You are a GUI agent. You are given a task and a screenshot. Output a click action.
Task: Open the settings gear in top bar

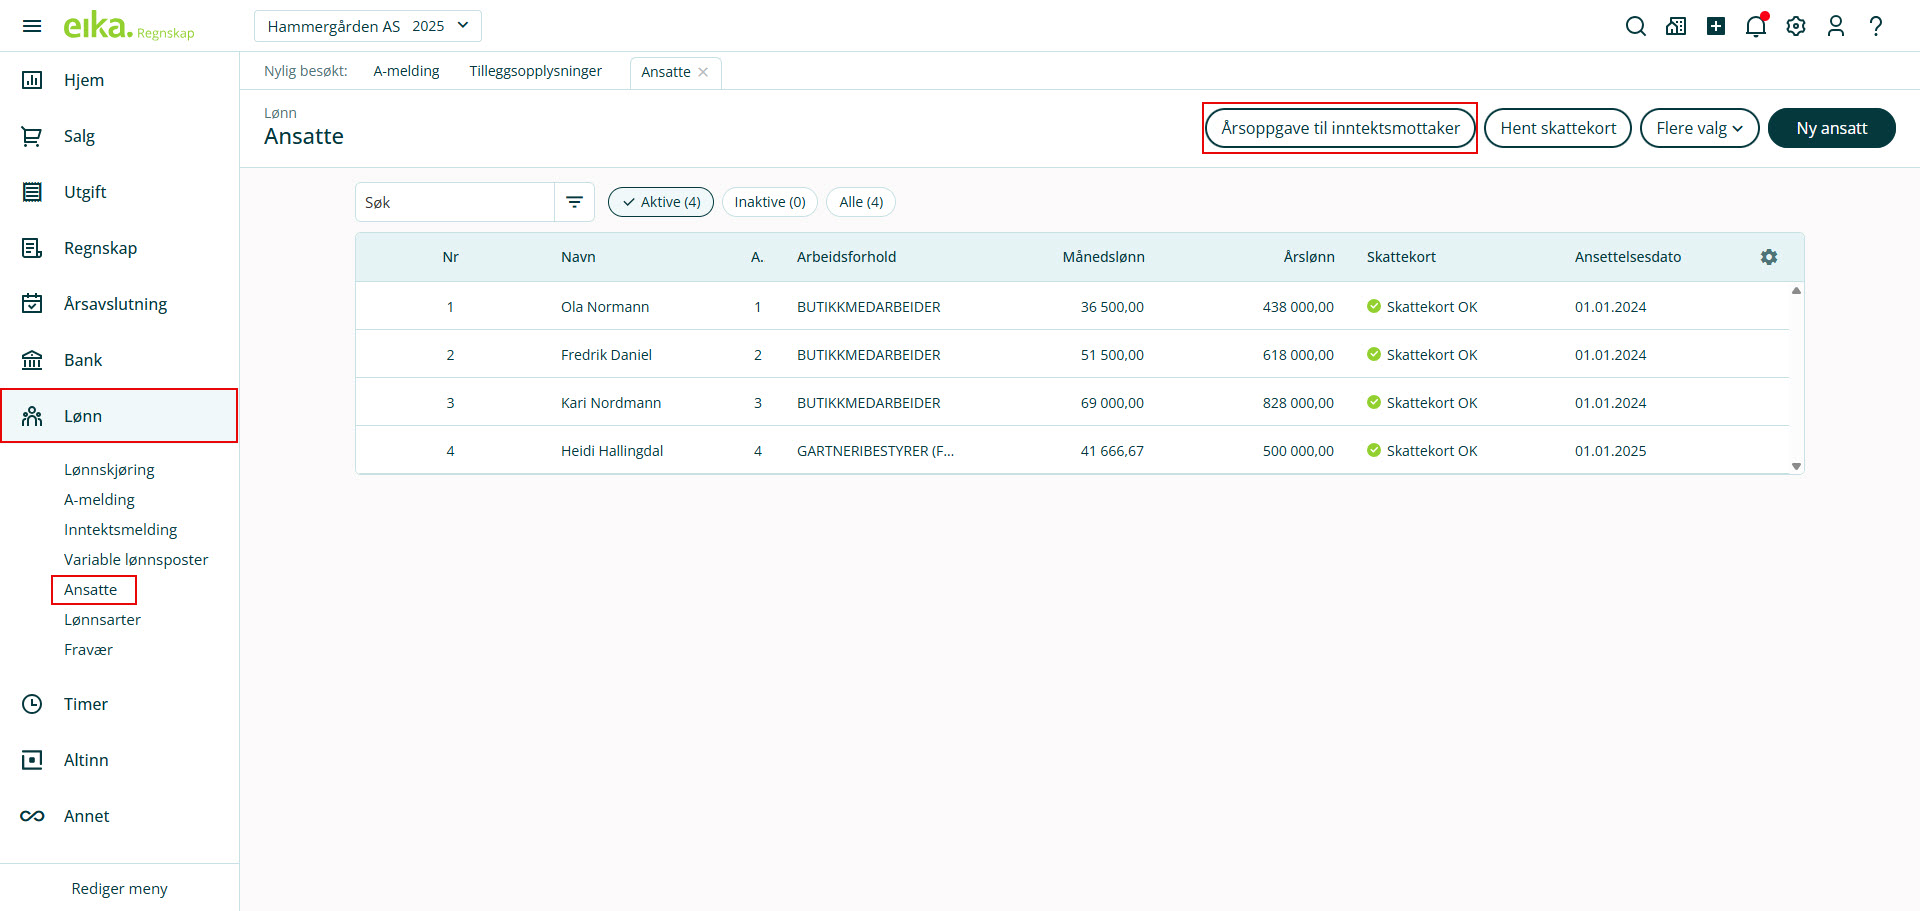1796,26
